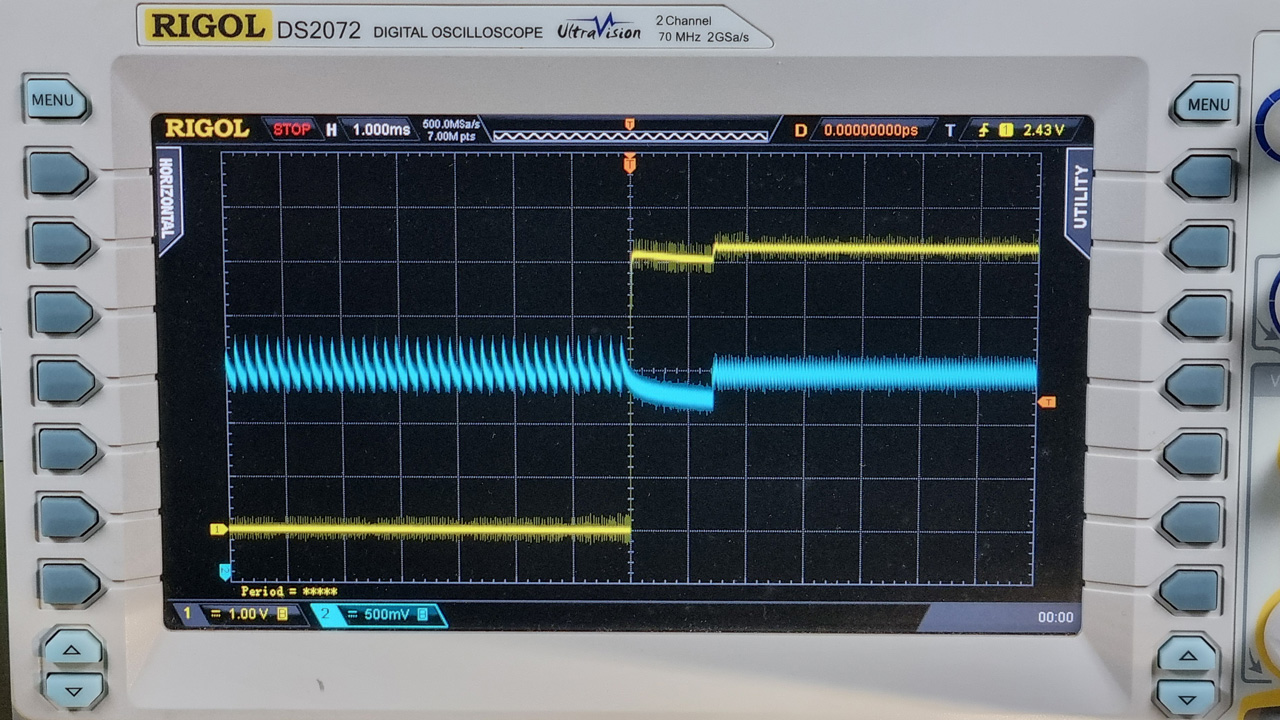Click the waveform memory position bar

pyautogui.click(x=630, y=133)
